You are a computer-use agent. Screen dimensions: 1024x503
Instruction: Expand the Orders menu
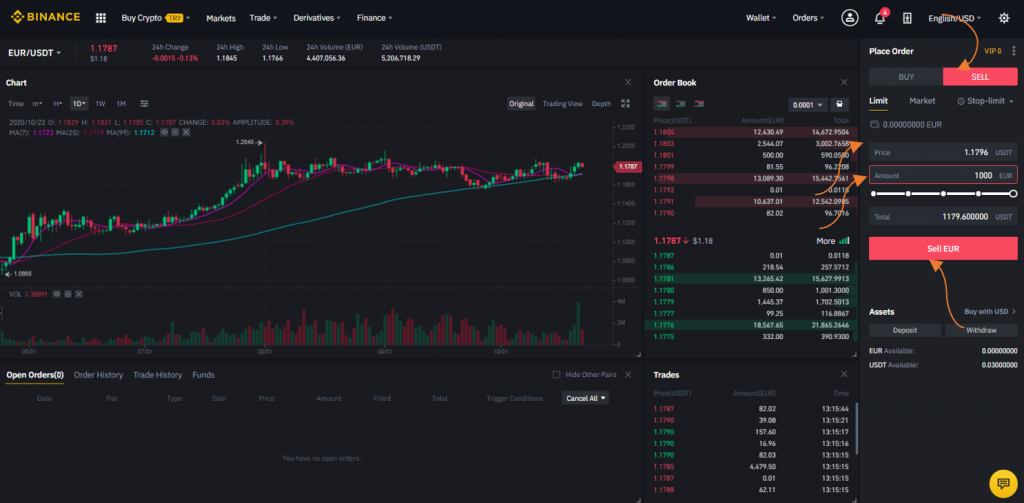(x=808, y=18)
